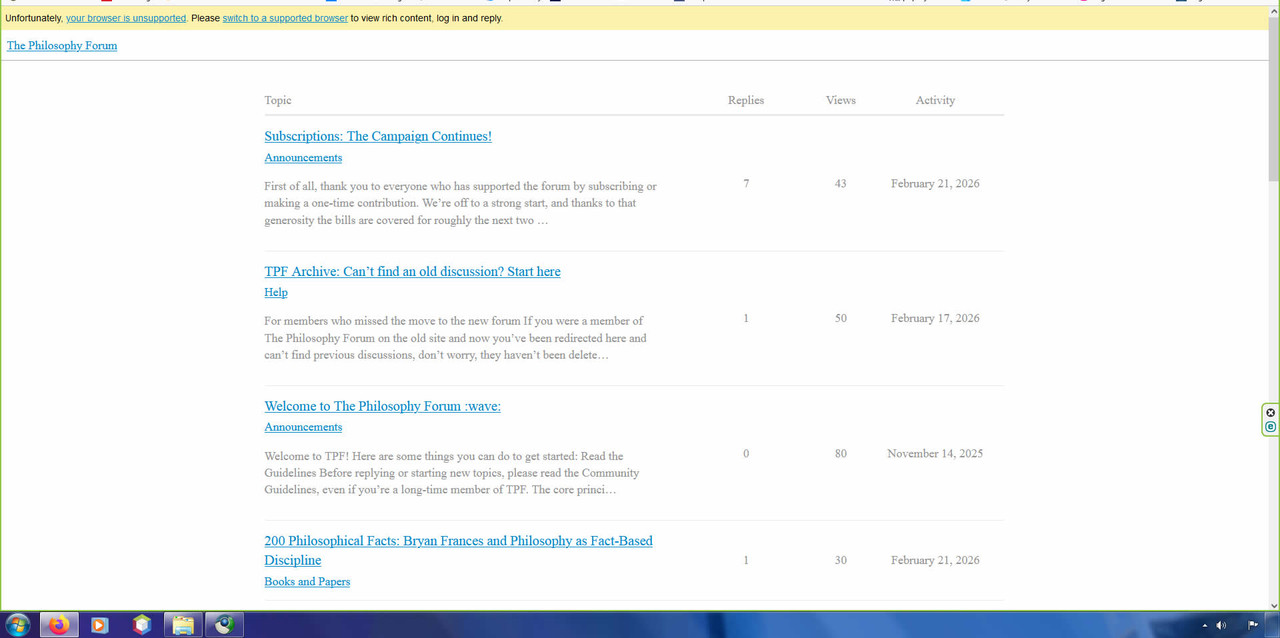Open 'Subscriptions: The Campaign Continues!' topic
Image resolution: width=1280 pixels, height=638 pixels.
click(x=378, y=136)
